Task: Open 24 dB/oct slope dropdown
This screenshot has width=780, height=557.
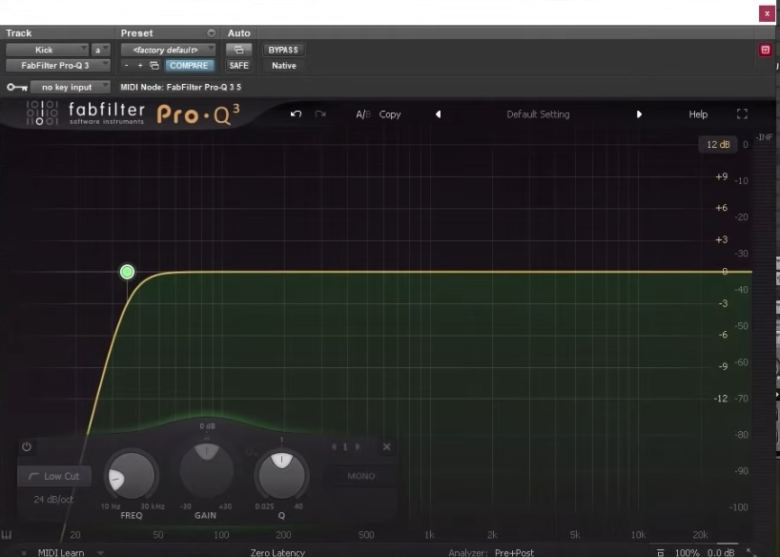Action: click(54, 499)
